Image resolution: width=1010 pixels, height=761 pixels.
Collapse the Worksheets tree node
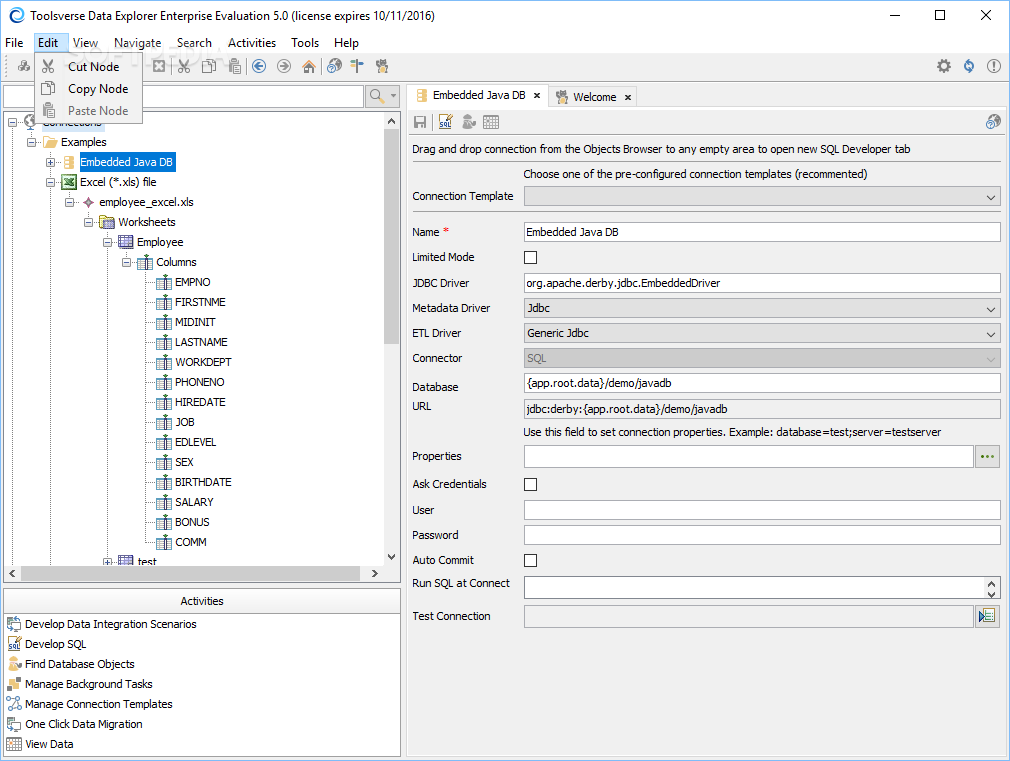[x=88, y=222]
